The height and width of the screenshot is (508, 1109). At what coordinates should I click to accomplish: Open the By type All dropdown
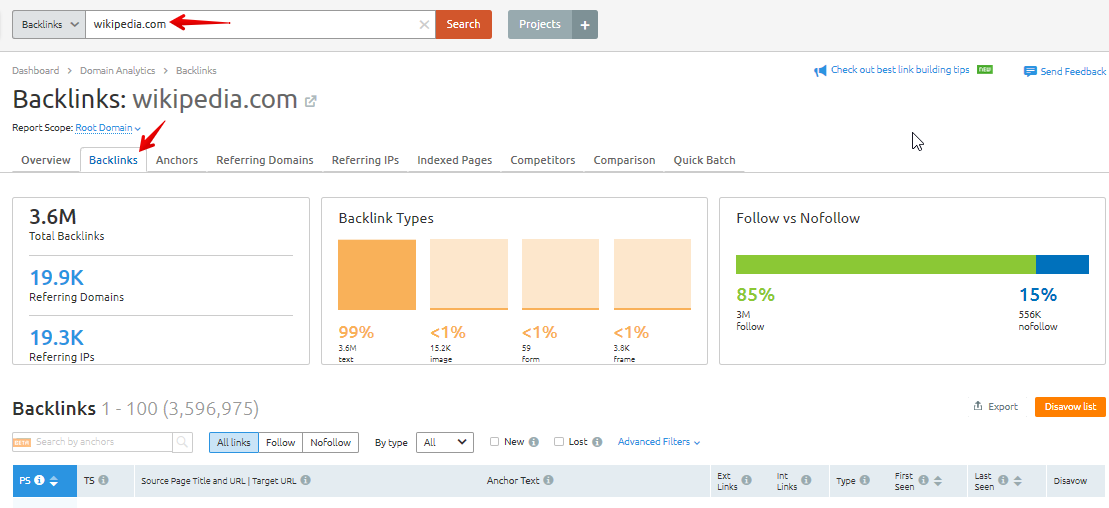(x=445, y=442)
